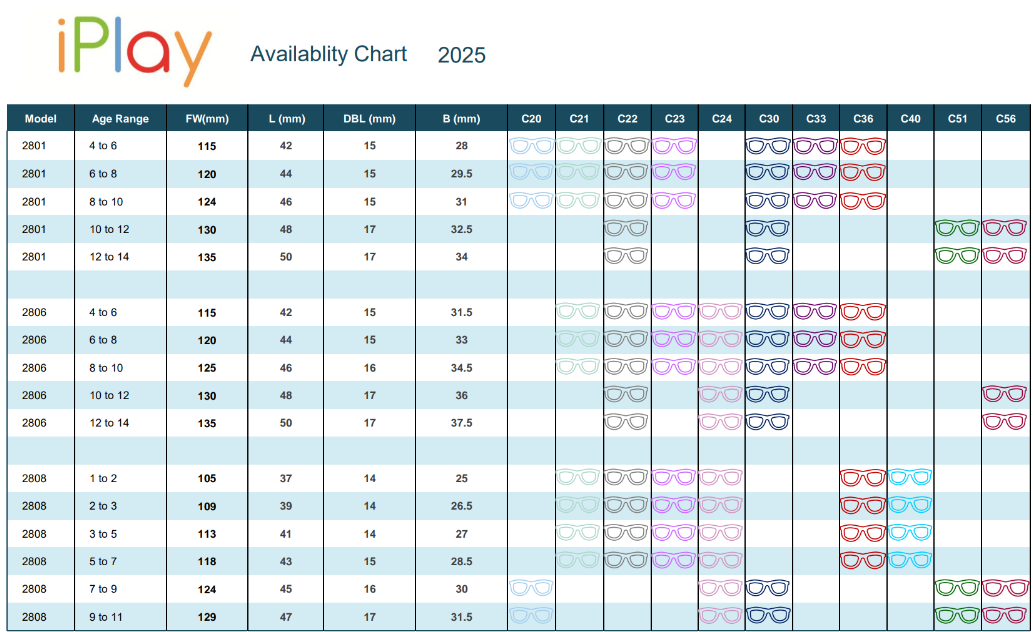The height and width of the screenshot is (632, 1033).
Task: Select the teal C21 glasses icon for 2808 ages 5 to 7
Action: point(579,561)
